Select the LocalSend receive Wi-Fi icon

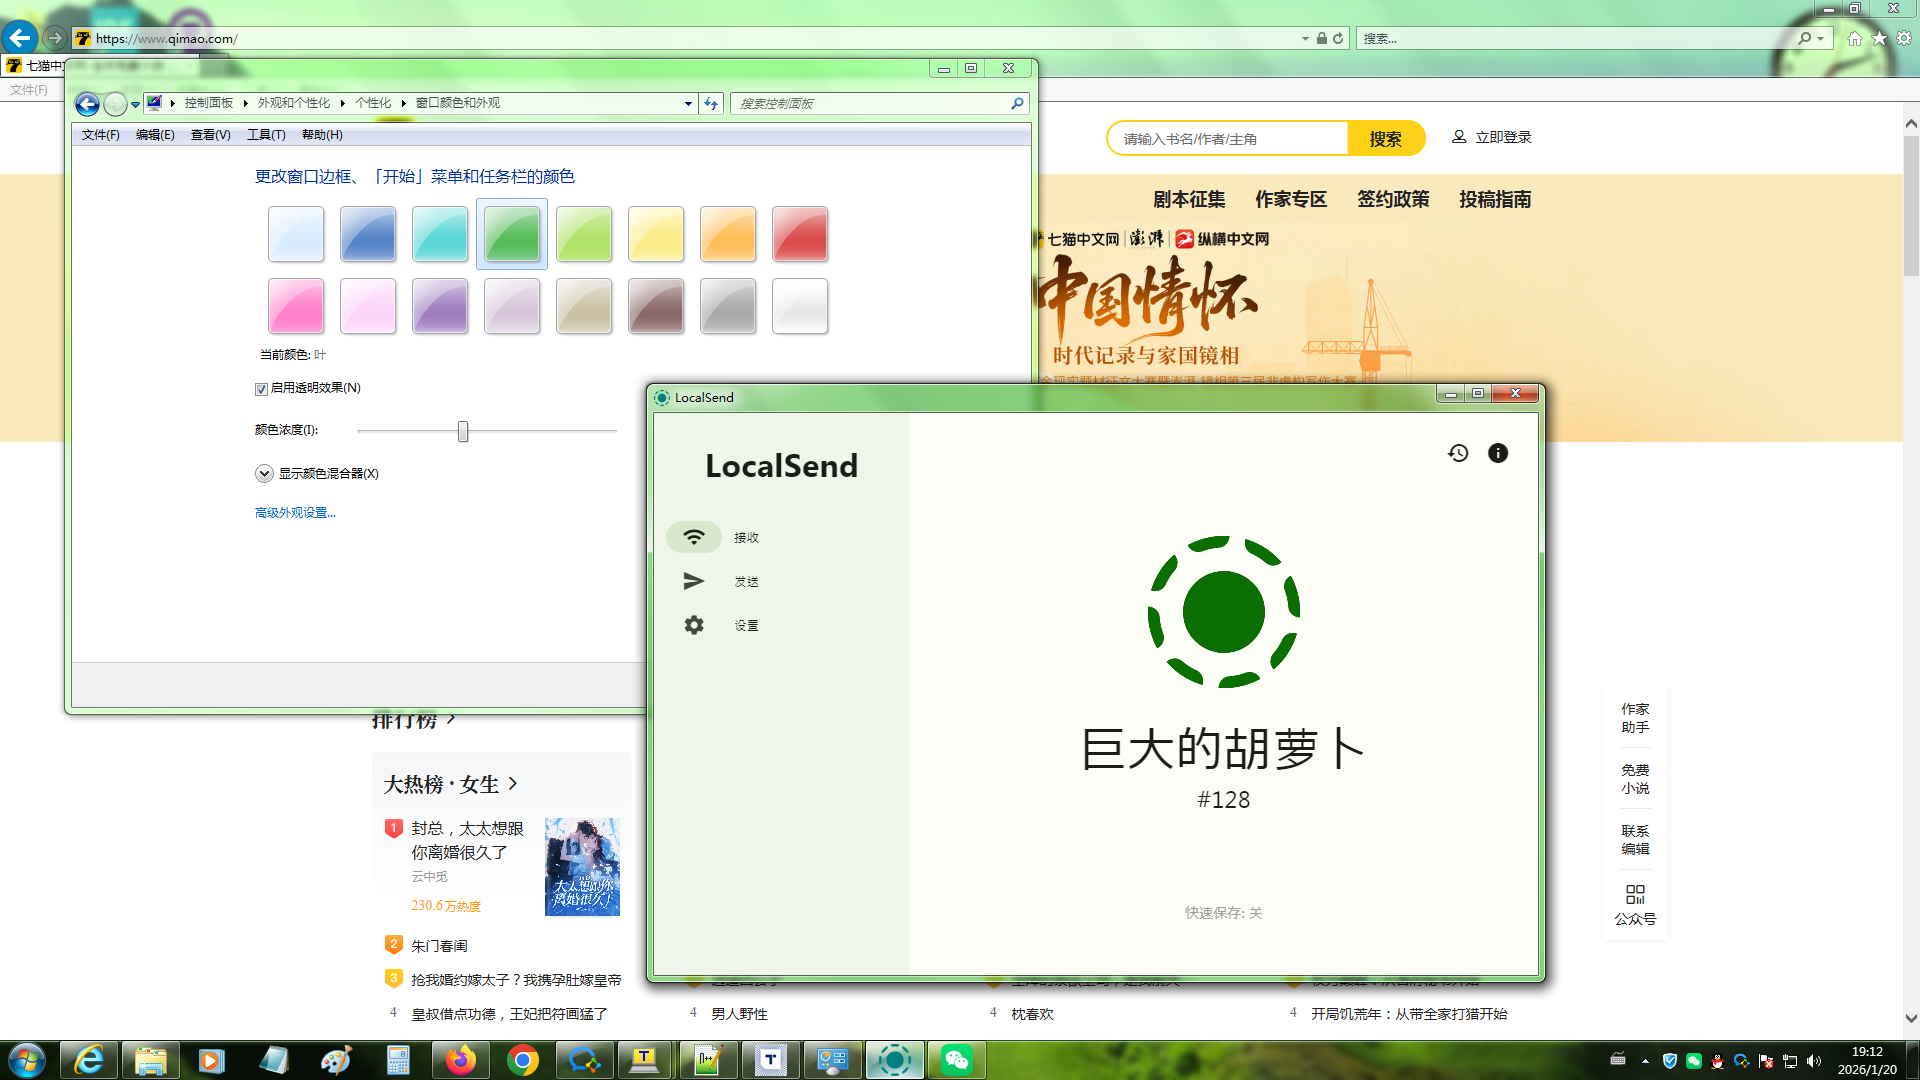click(694, 537)
